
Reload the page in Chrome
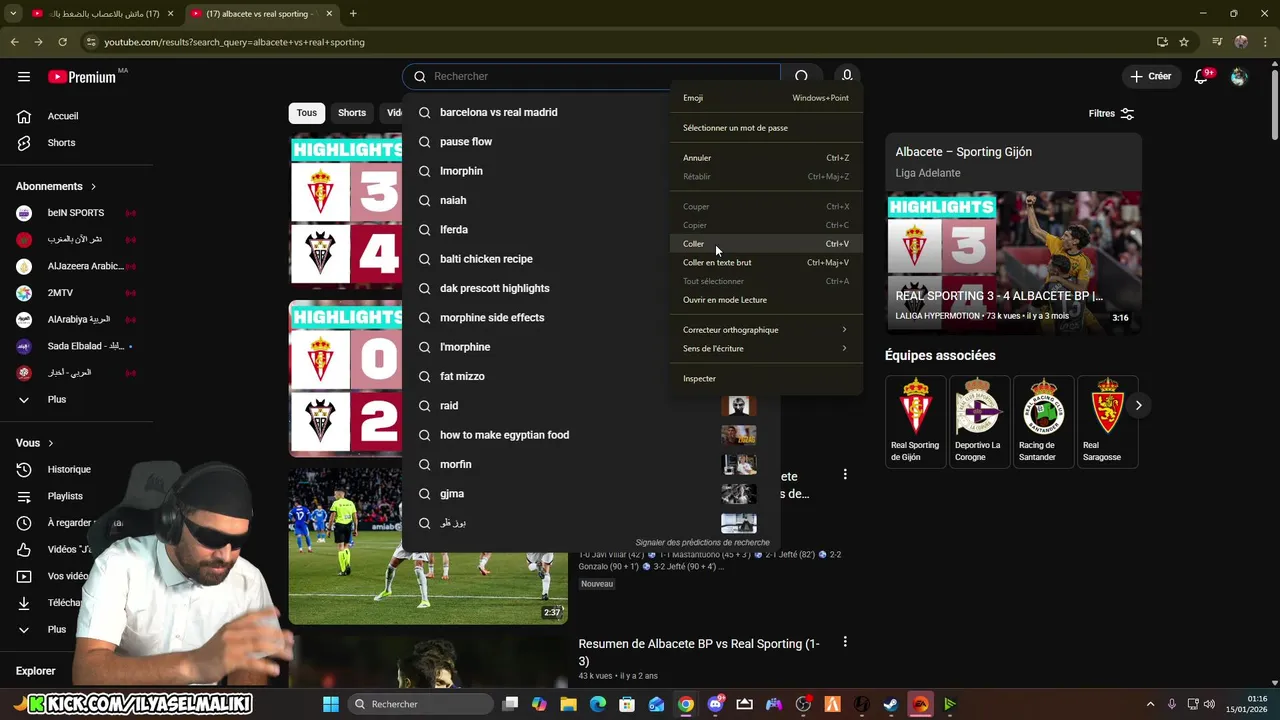tap(62, 42)
